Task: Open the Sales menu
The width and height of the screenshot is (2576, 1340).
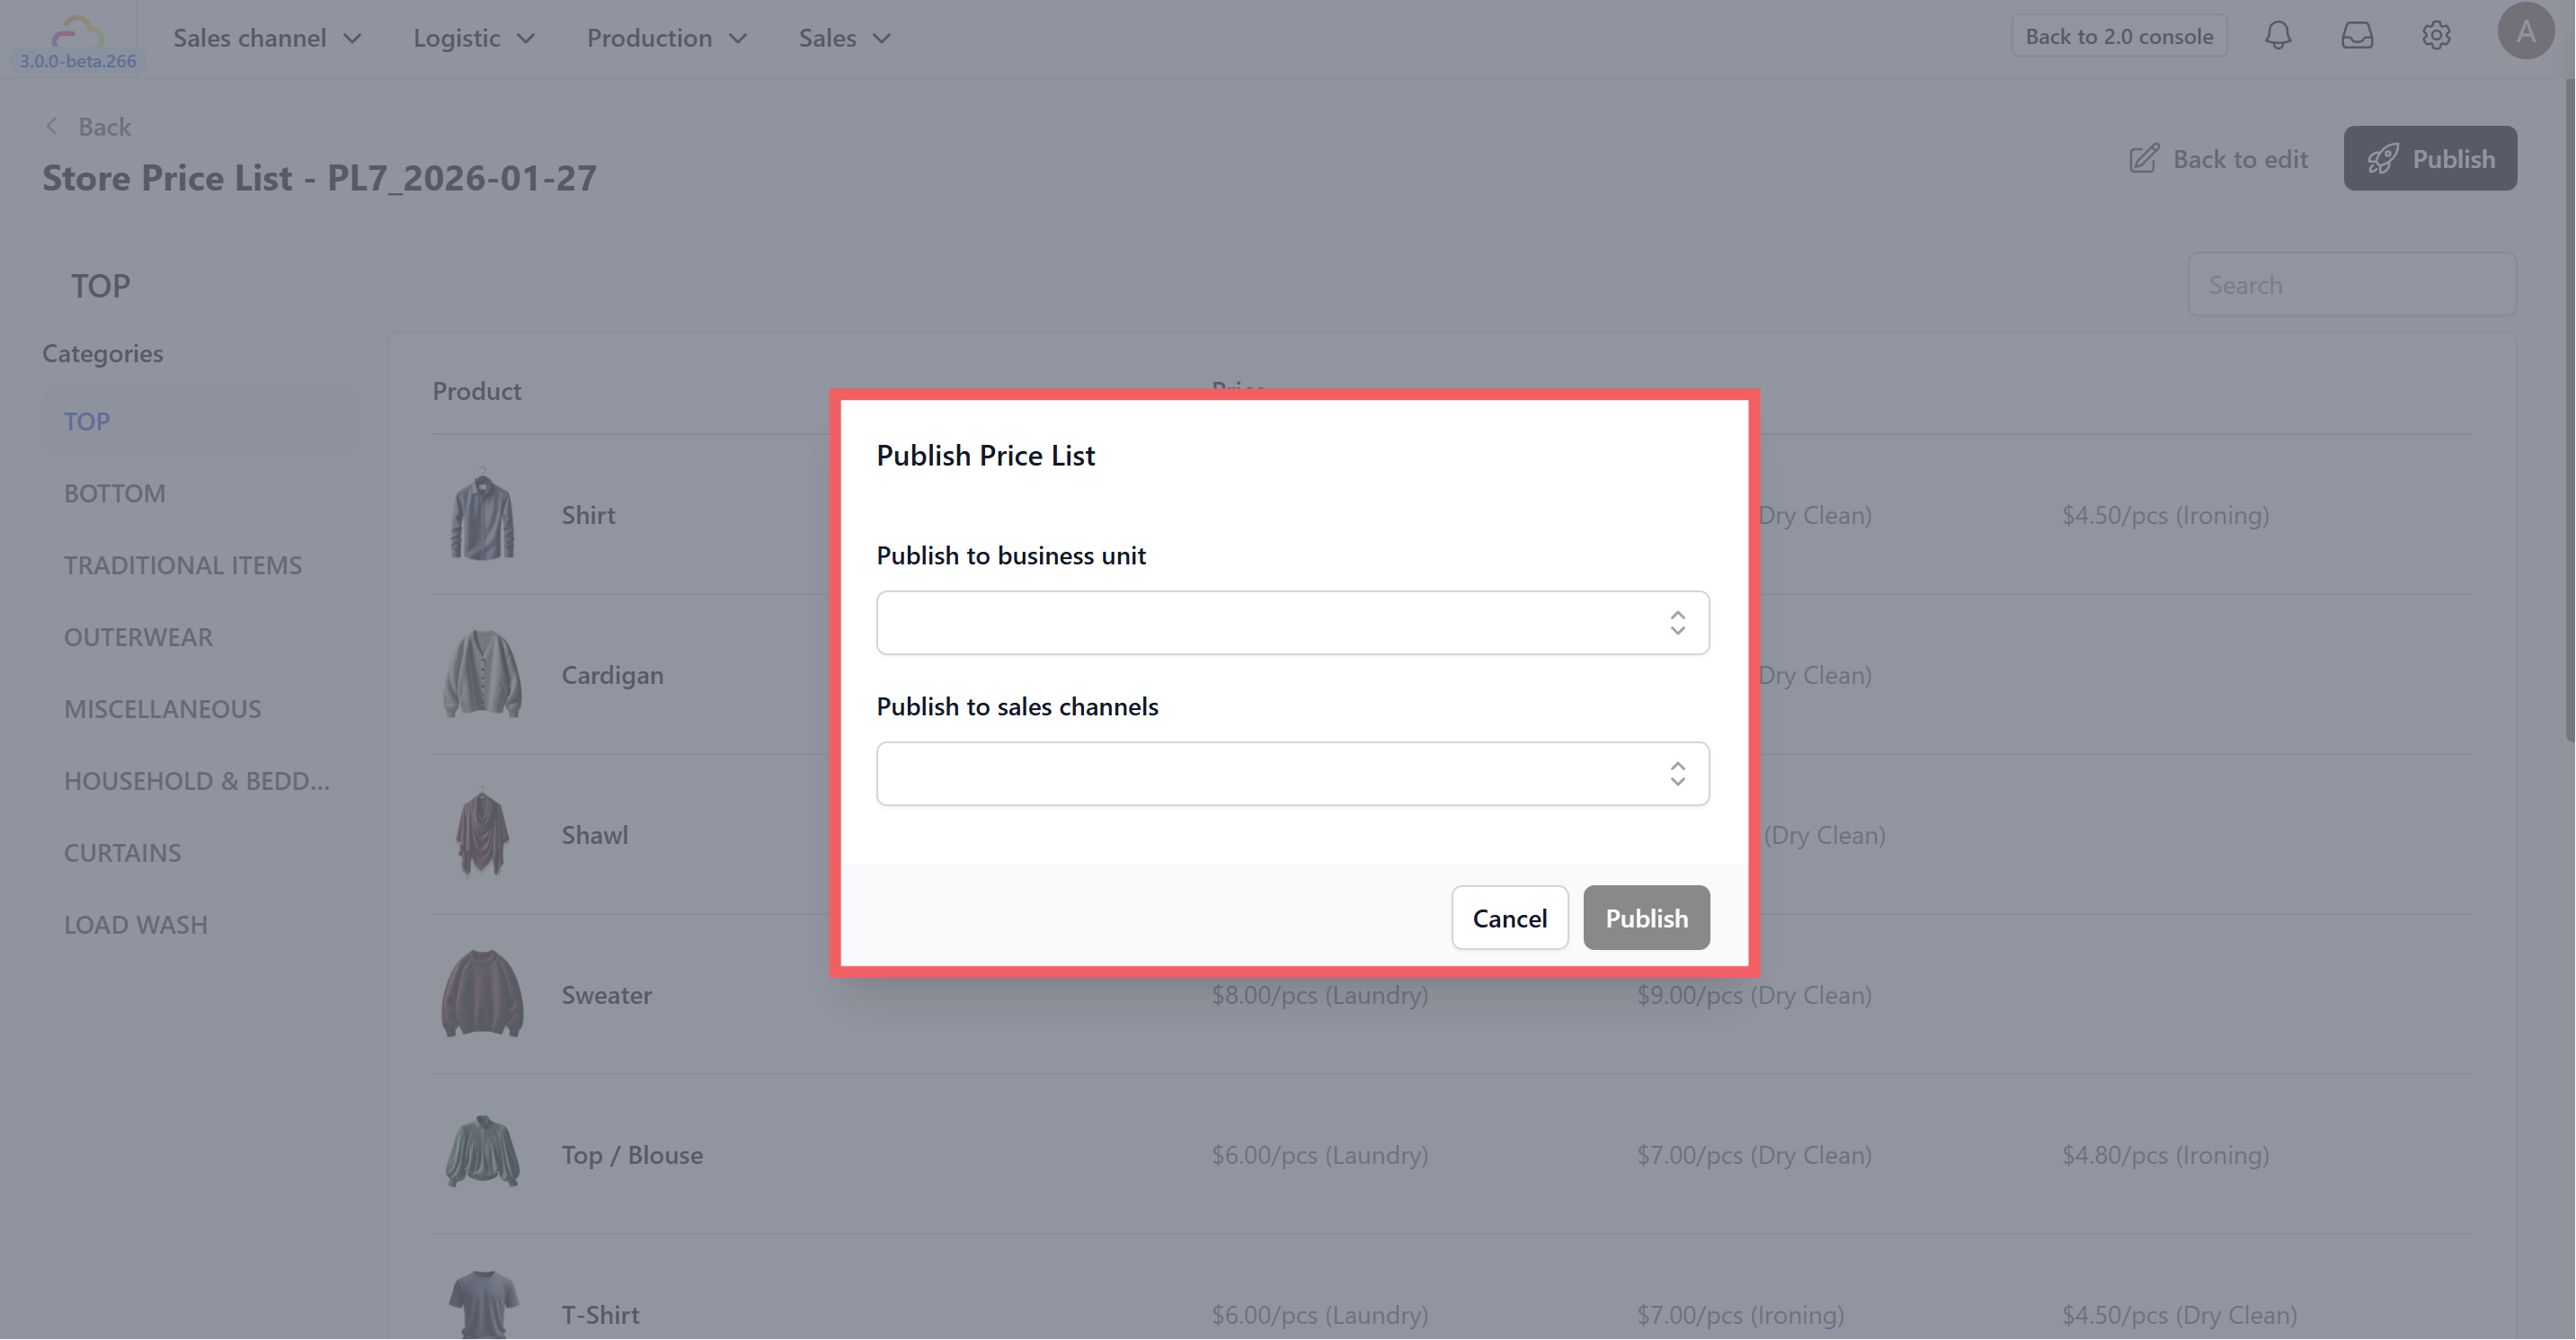Action: tap(843, 38)
